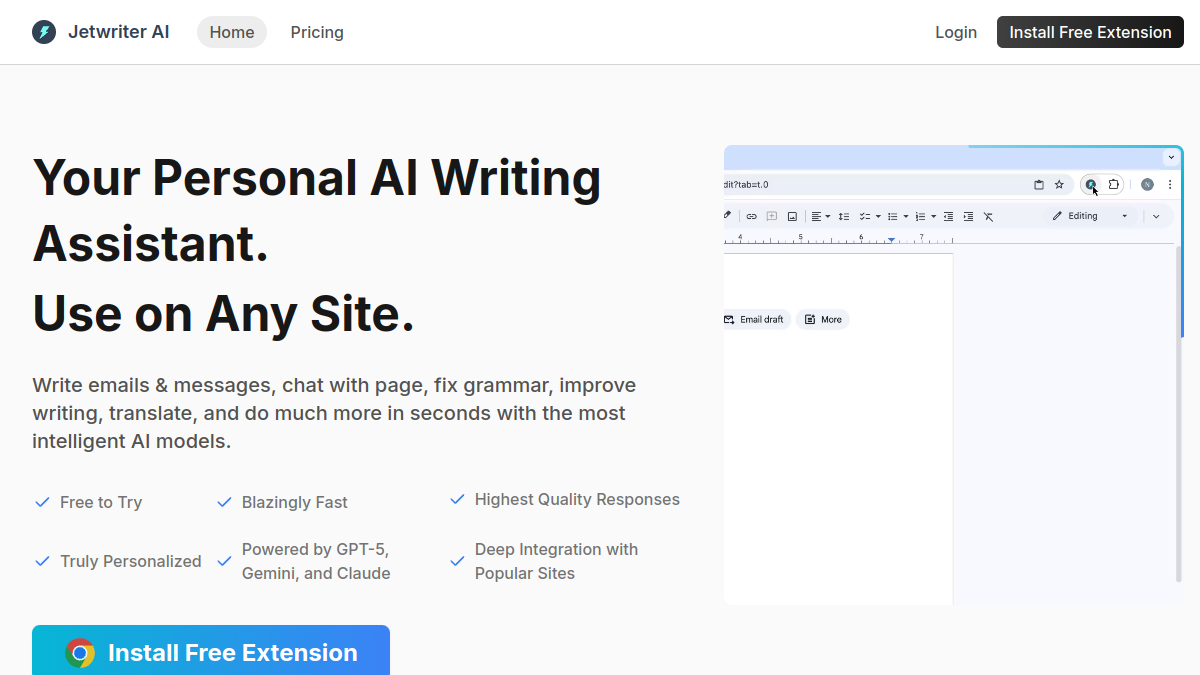Screen dimensions: 1200x675
Task: Click the clipboard icon in the demo address bar
Action: (x=1039, y=185)
